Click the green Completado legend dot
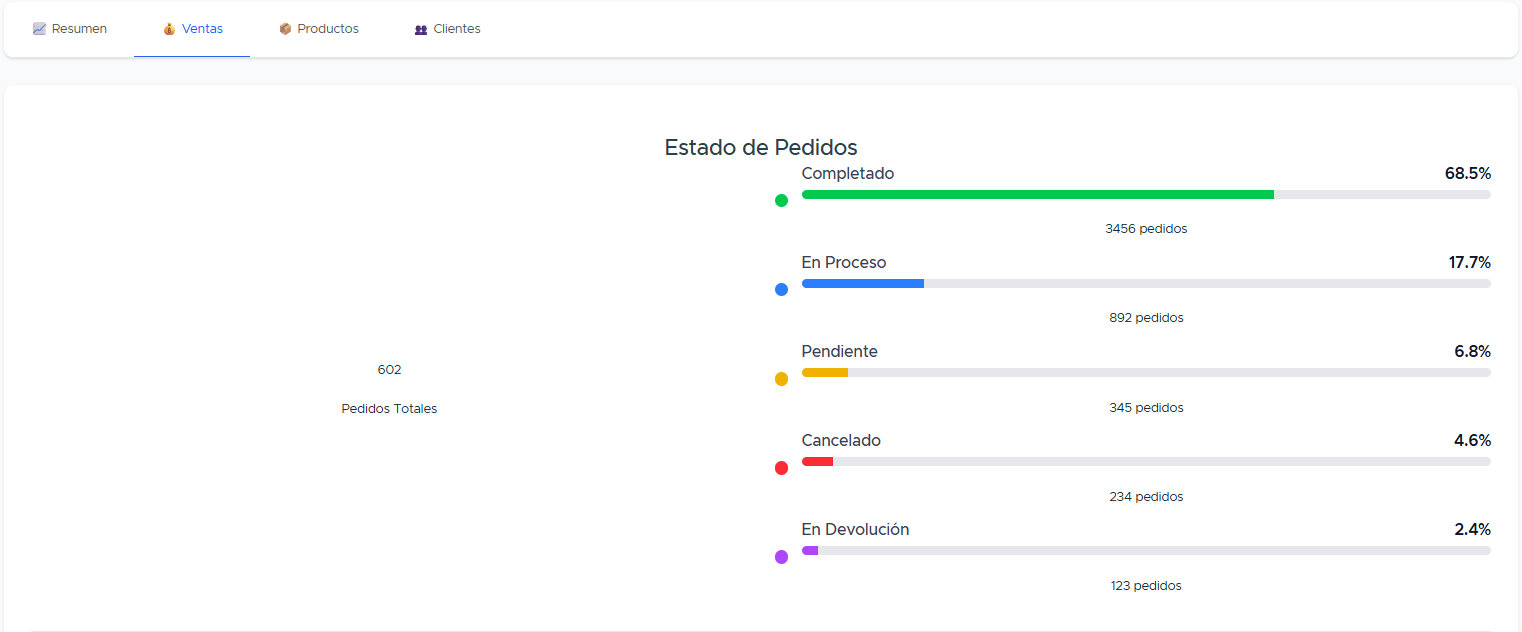Viewport: 1522px width, 632px height. click(x=781, y=200)
